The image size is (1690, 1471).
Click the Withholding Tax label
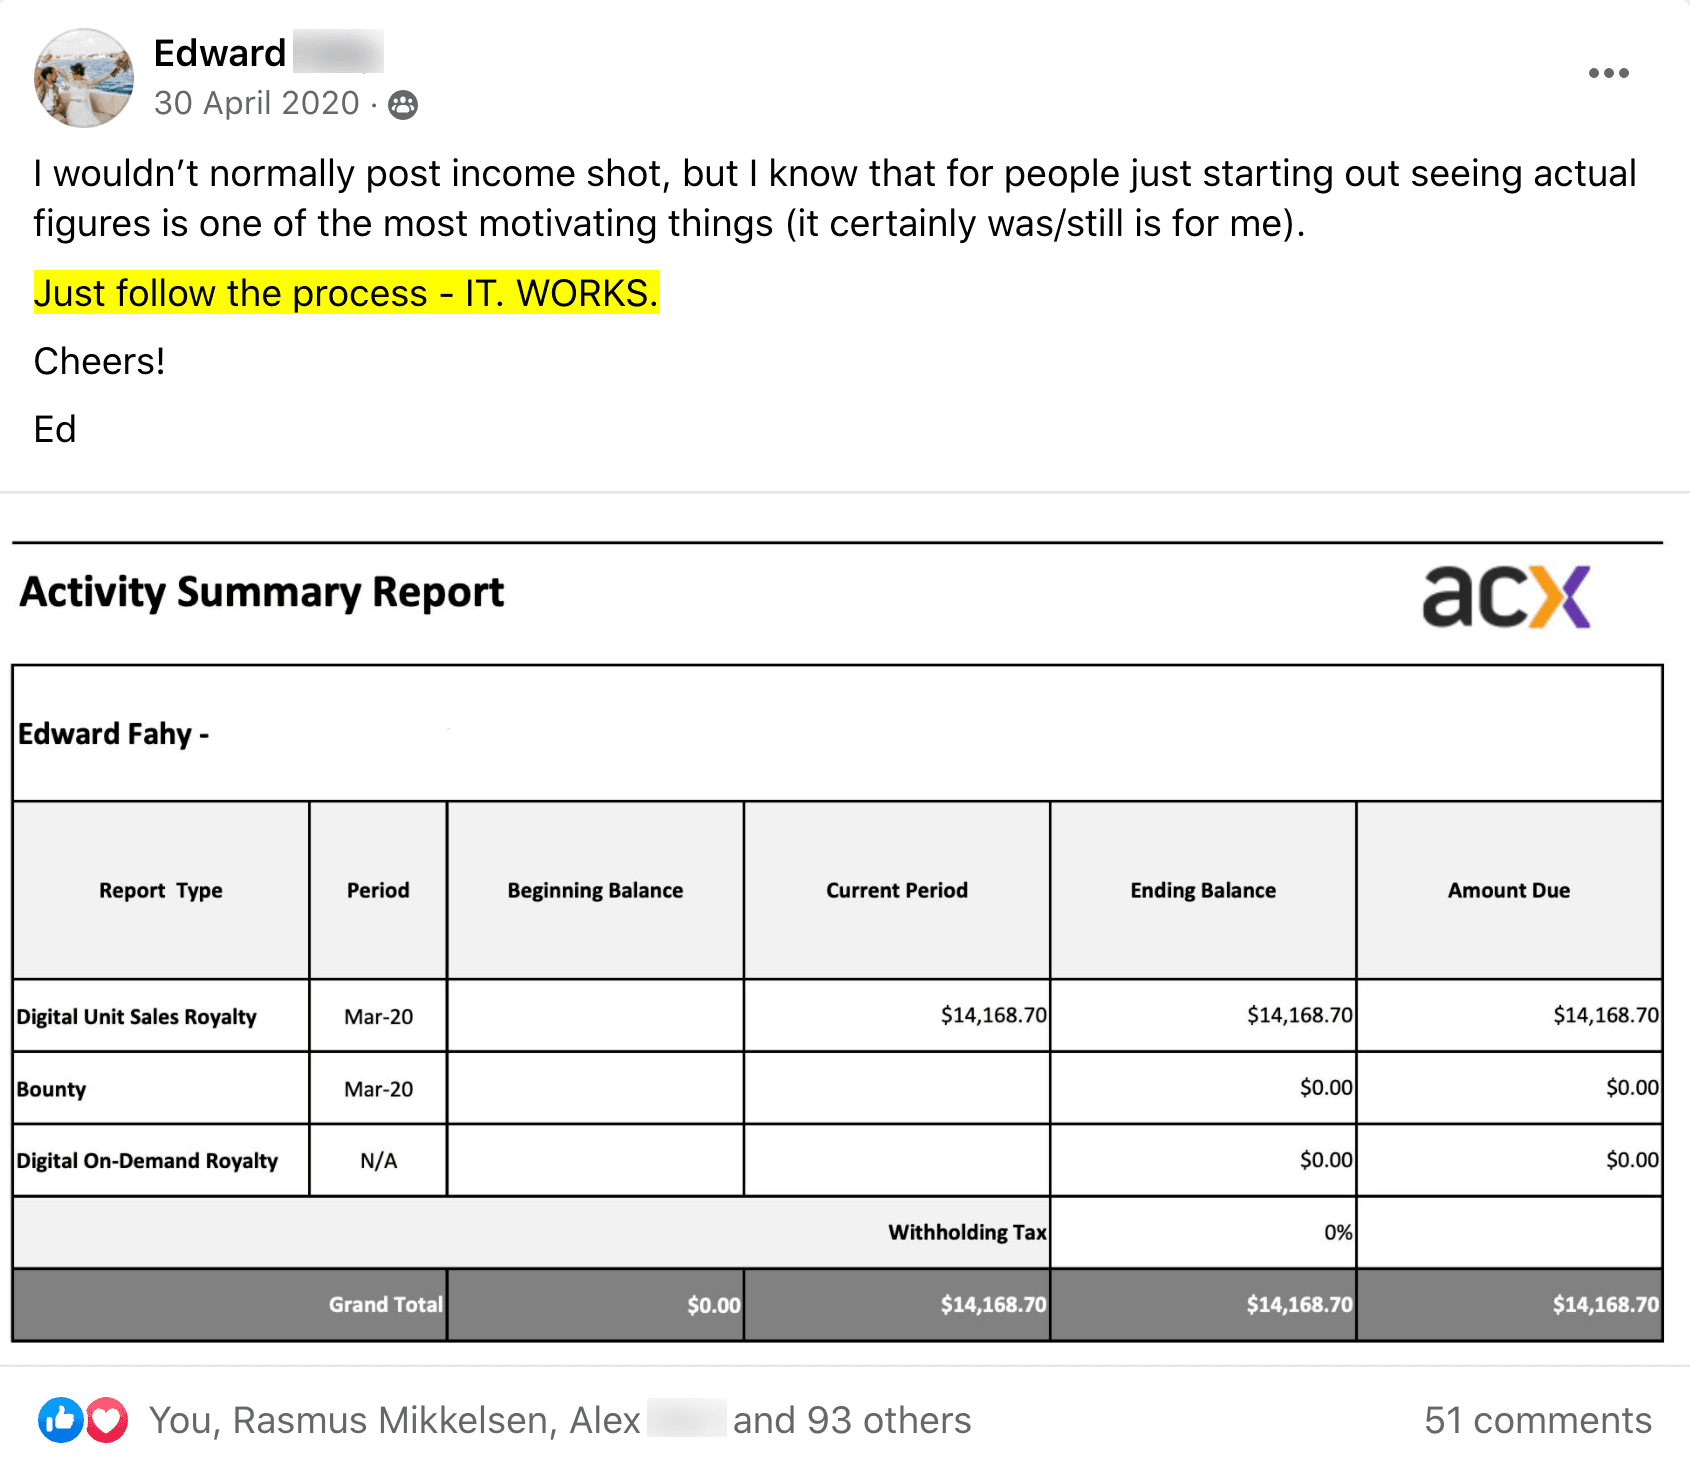(x=966, y=1232)
